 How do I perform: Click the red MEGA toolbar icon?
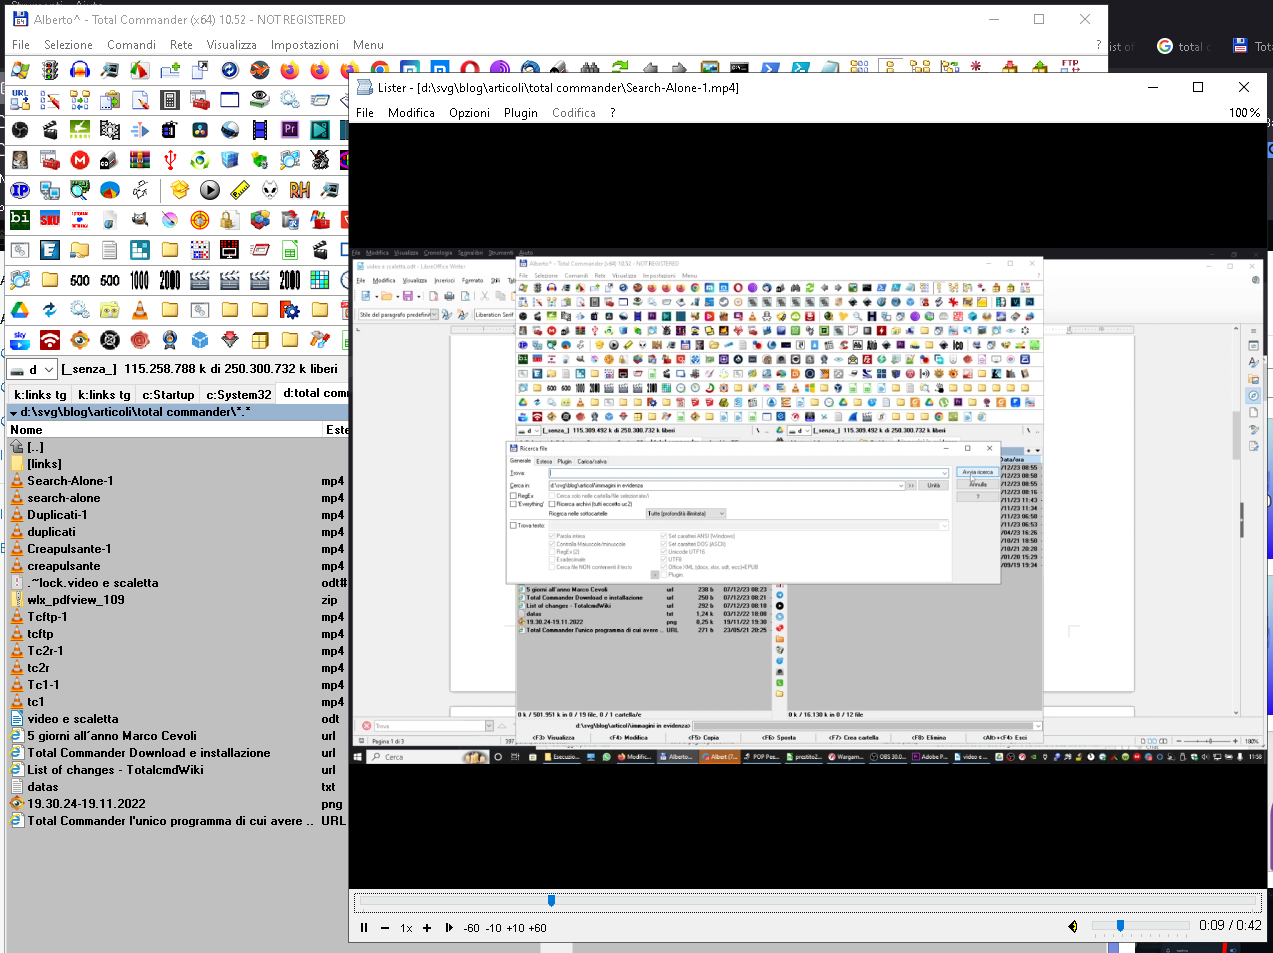pos(80,160)
